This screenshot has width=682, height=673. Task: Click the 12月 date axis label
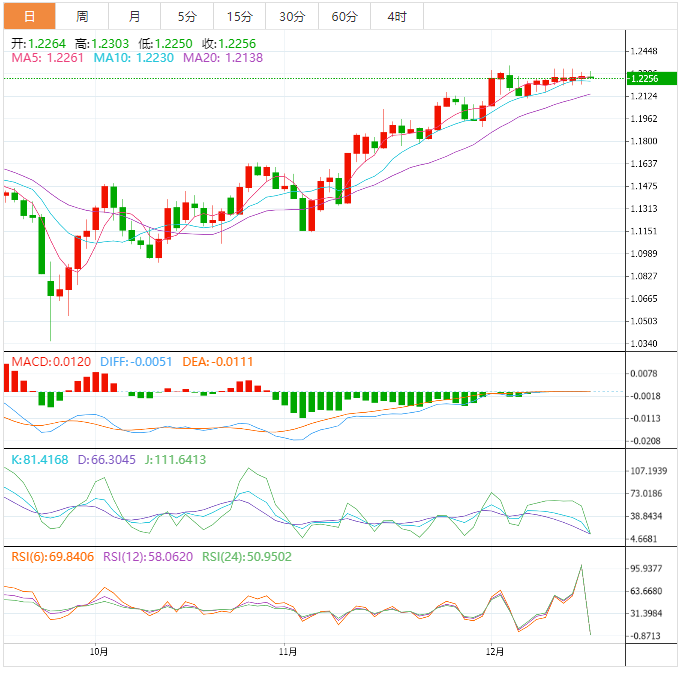point(495,651)
